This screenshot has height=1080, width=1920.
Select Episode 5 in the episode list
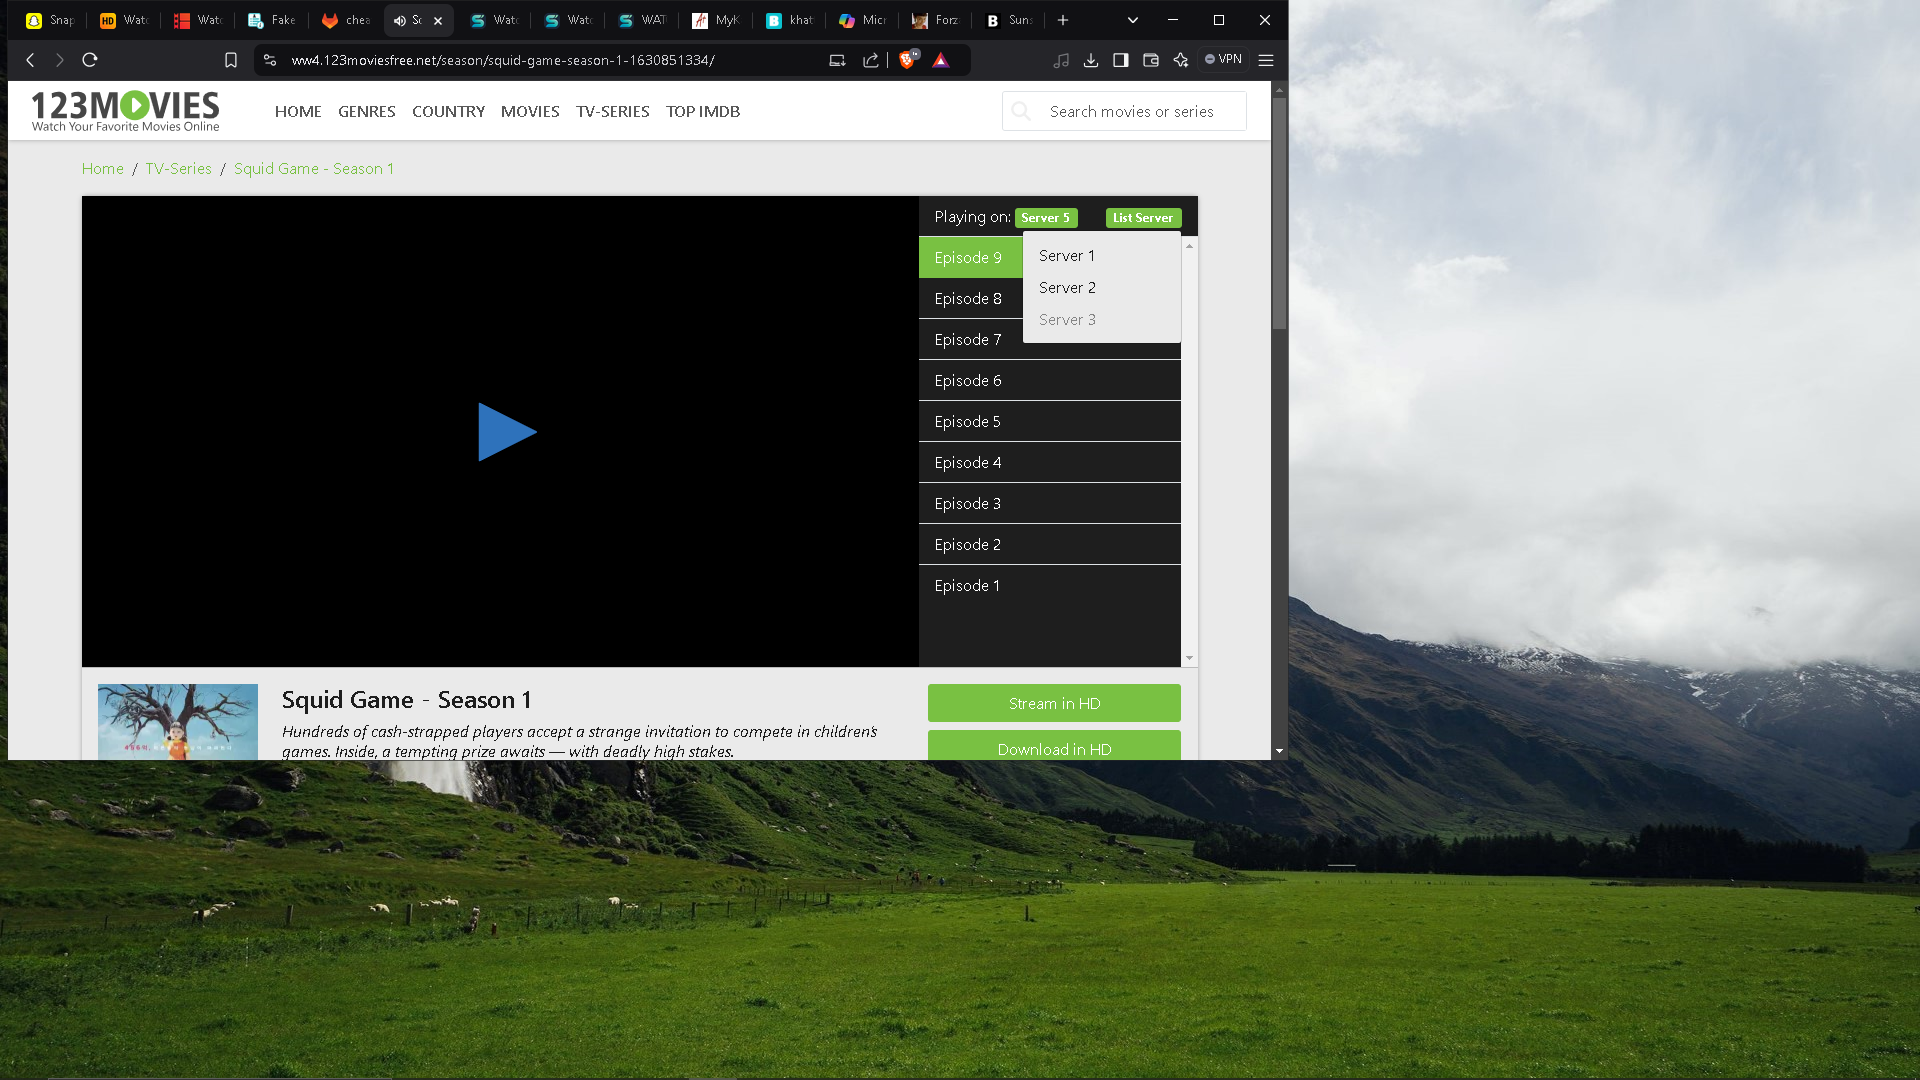[x=1049, y=422]
